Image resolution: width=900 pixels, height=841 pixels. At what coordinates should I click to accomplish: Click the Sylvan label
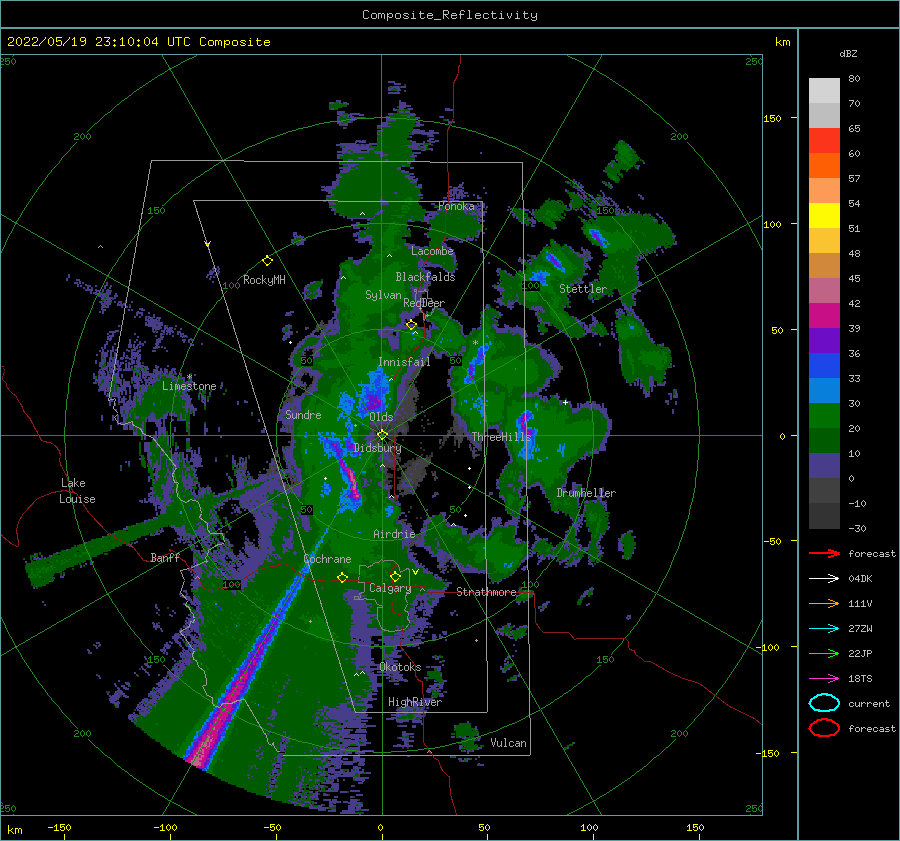383,295
